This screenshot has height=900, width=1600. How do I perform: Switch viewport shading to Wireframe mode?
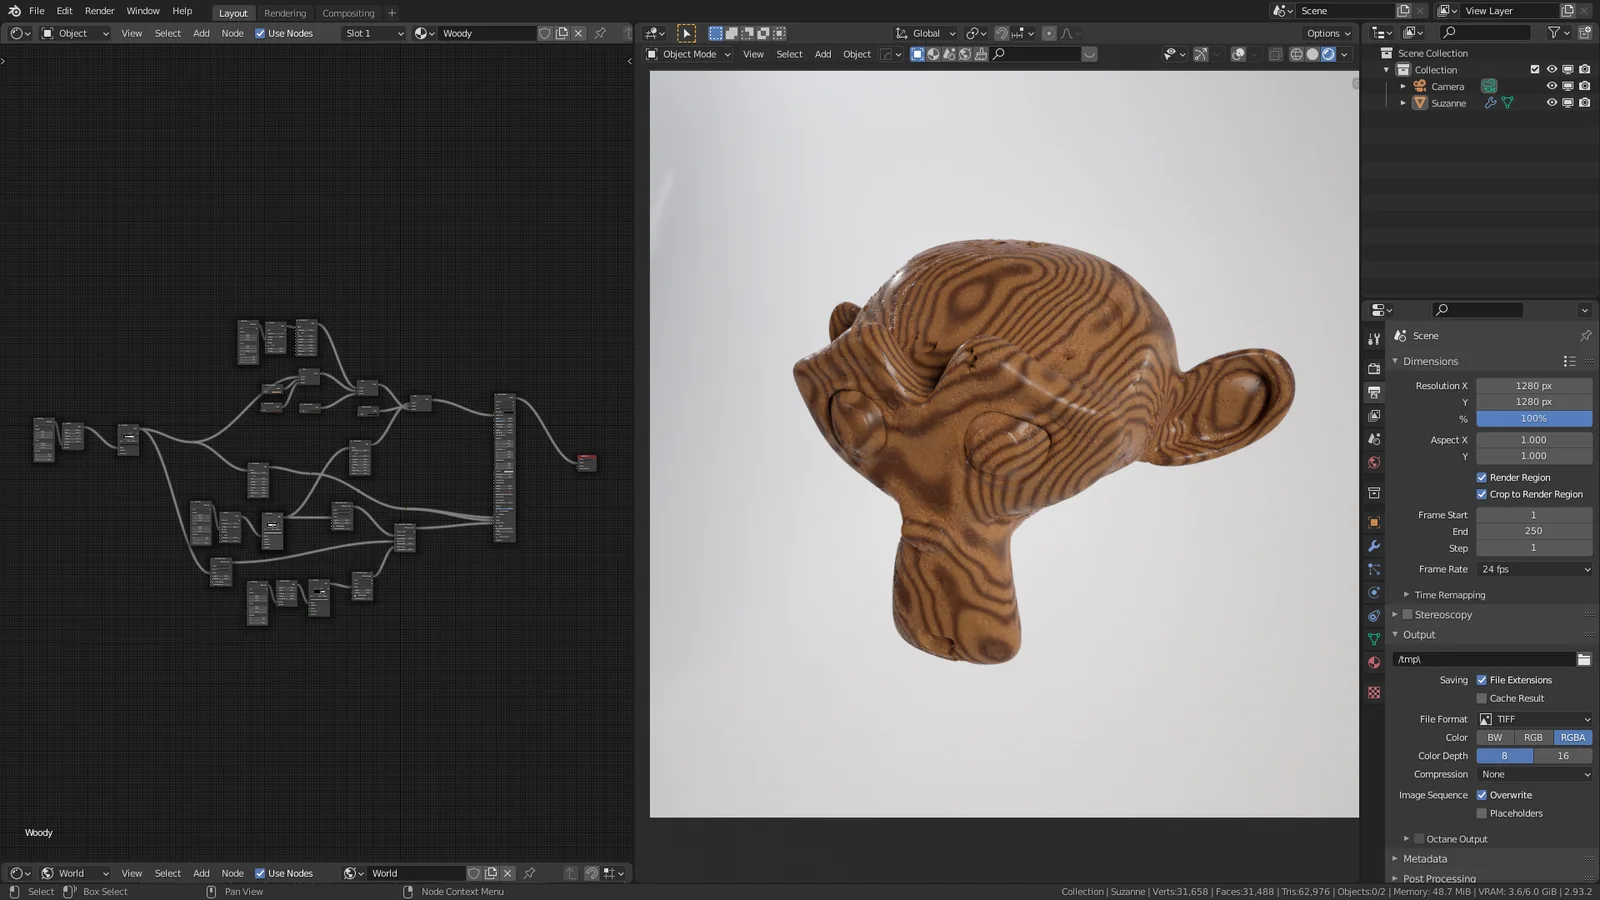1296,55
